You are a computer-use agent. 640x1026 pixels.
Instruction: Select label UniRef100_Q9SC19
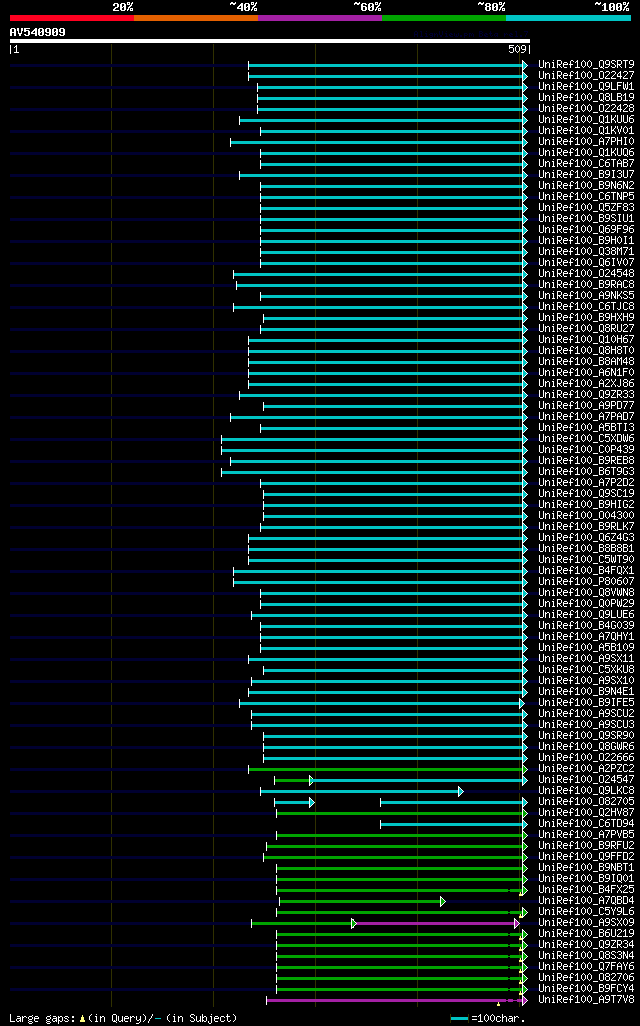click(x=586, y=493)
